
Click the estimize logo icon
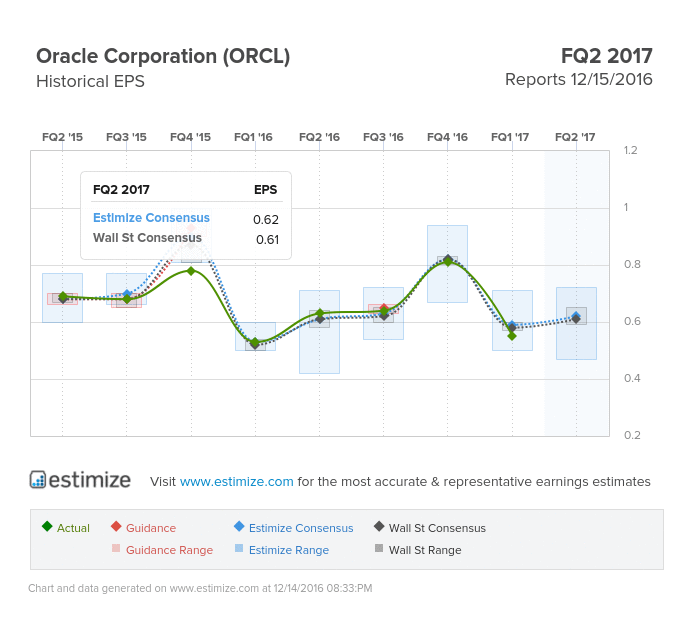(x=38, y=479)
